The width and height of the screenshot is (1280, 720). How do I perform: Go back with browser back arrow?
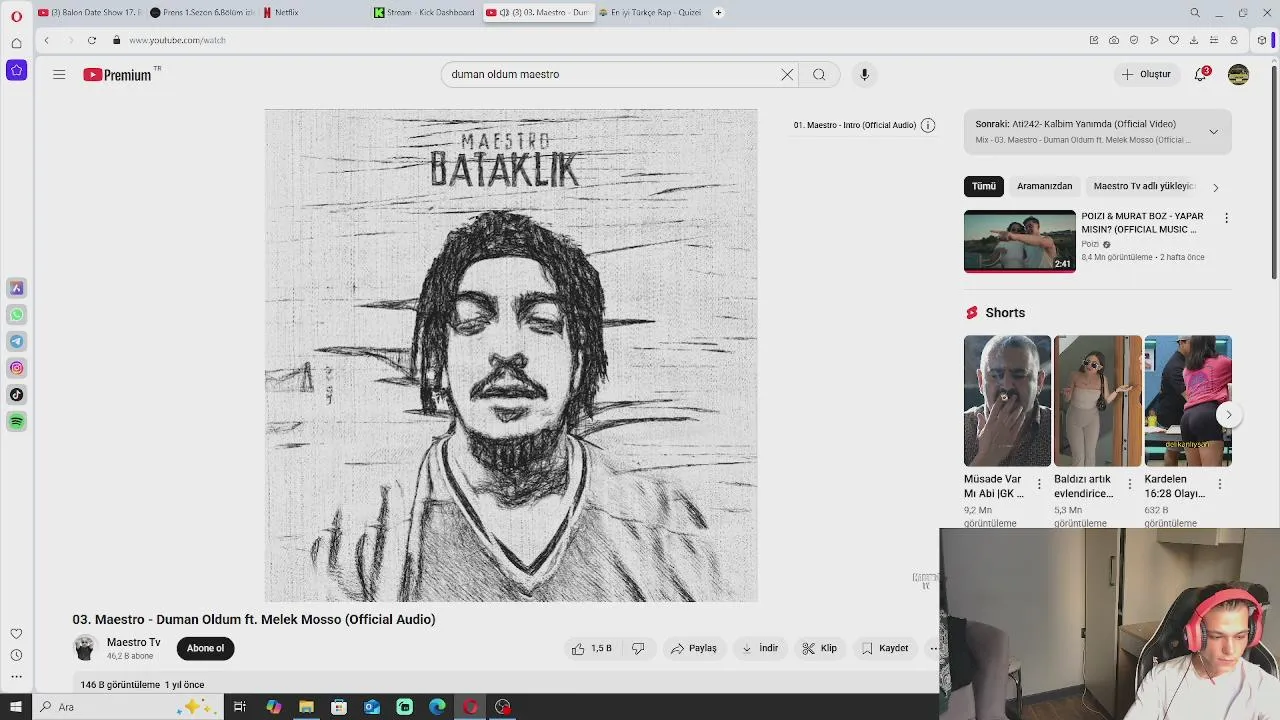pyautogui.click(x=46, y=40)
